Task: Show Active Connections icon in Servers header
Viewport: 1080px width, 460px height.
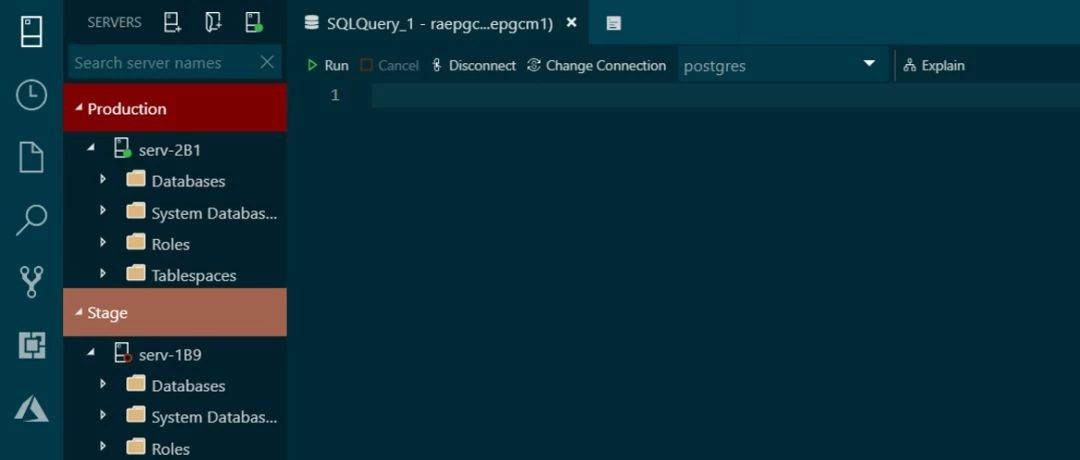Action: point(254,23)
